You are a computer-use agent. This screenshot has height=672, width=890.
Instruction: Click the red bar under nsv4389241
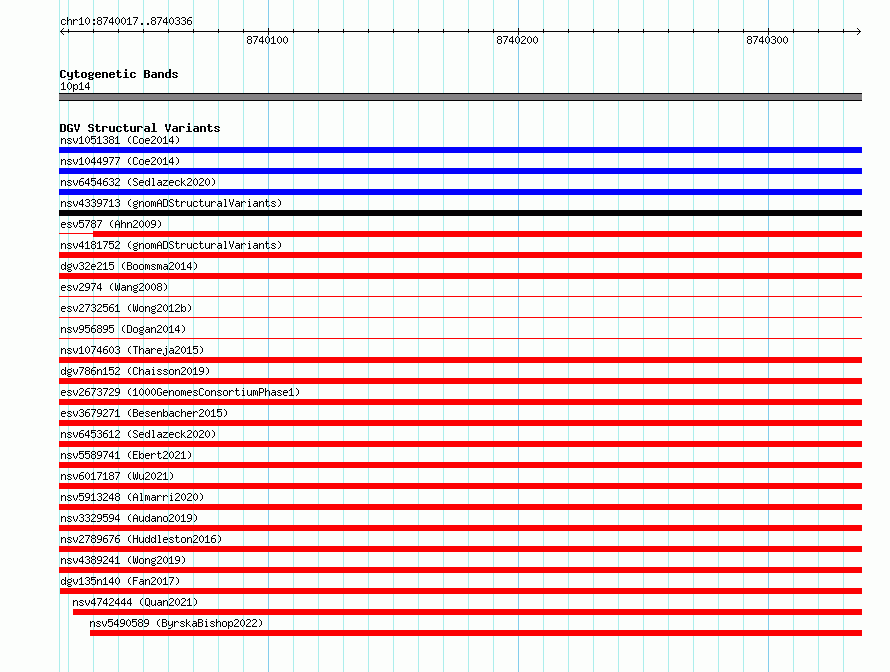pyautogui.click(x=460, y=570)
